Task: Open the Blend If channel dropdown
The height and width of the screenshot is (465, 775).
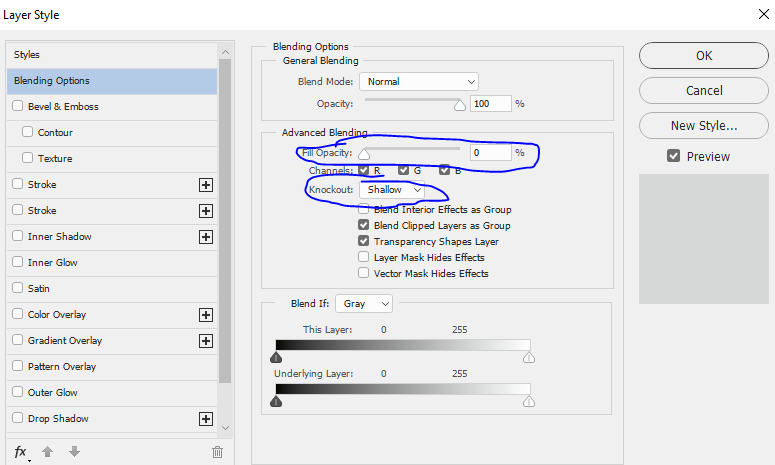Action: tap(364, 304)
